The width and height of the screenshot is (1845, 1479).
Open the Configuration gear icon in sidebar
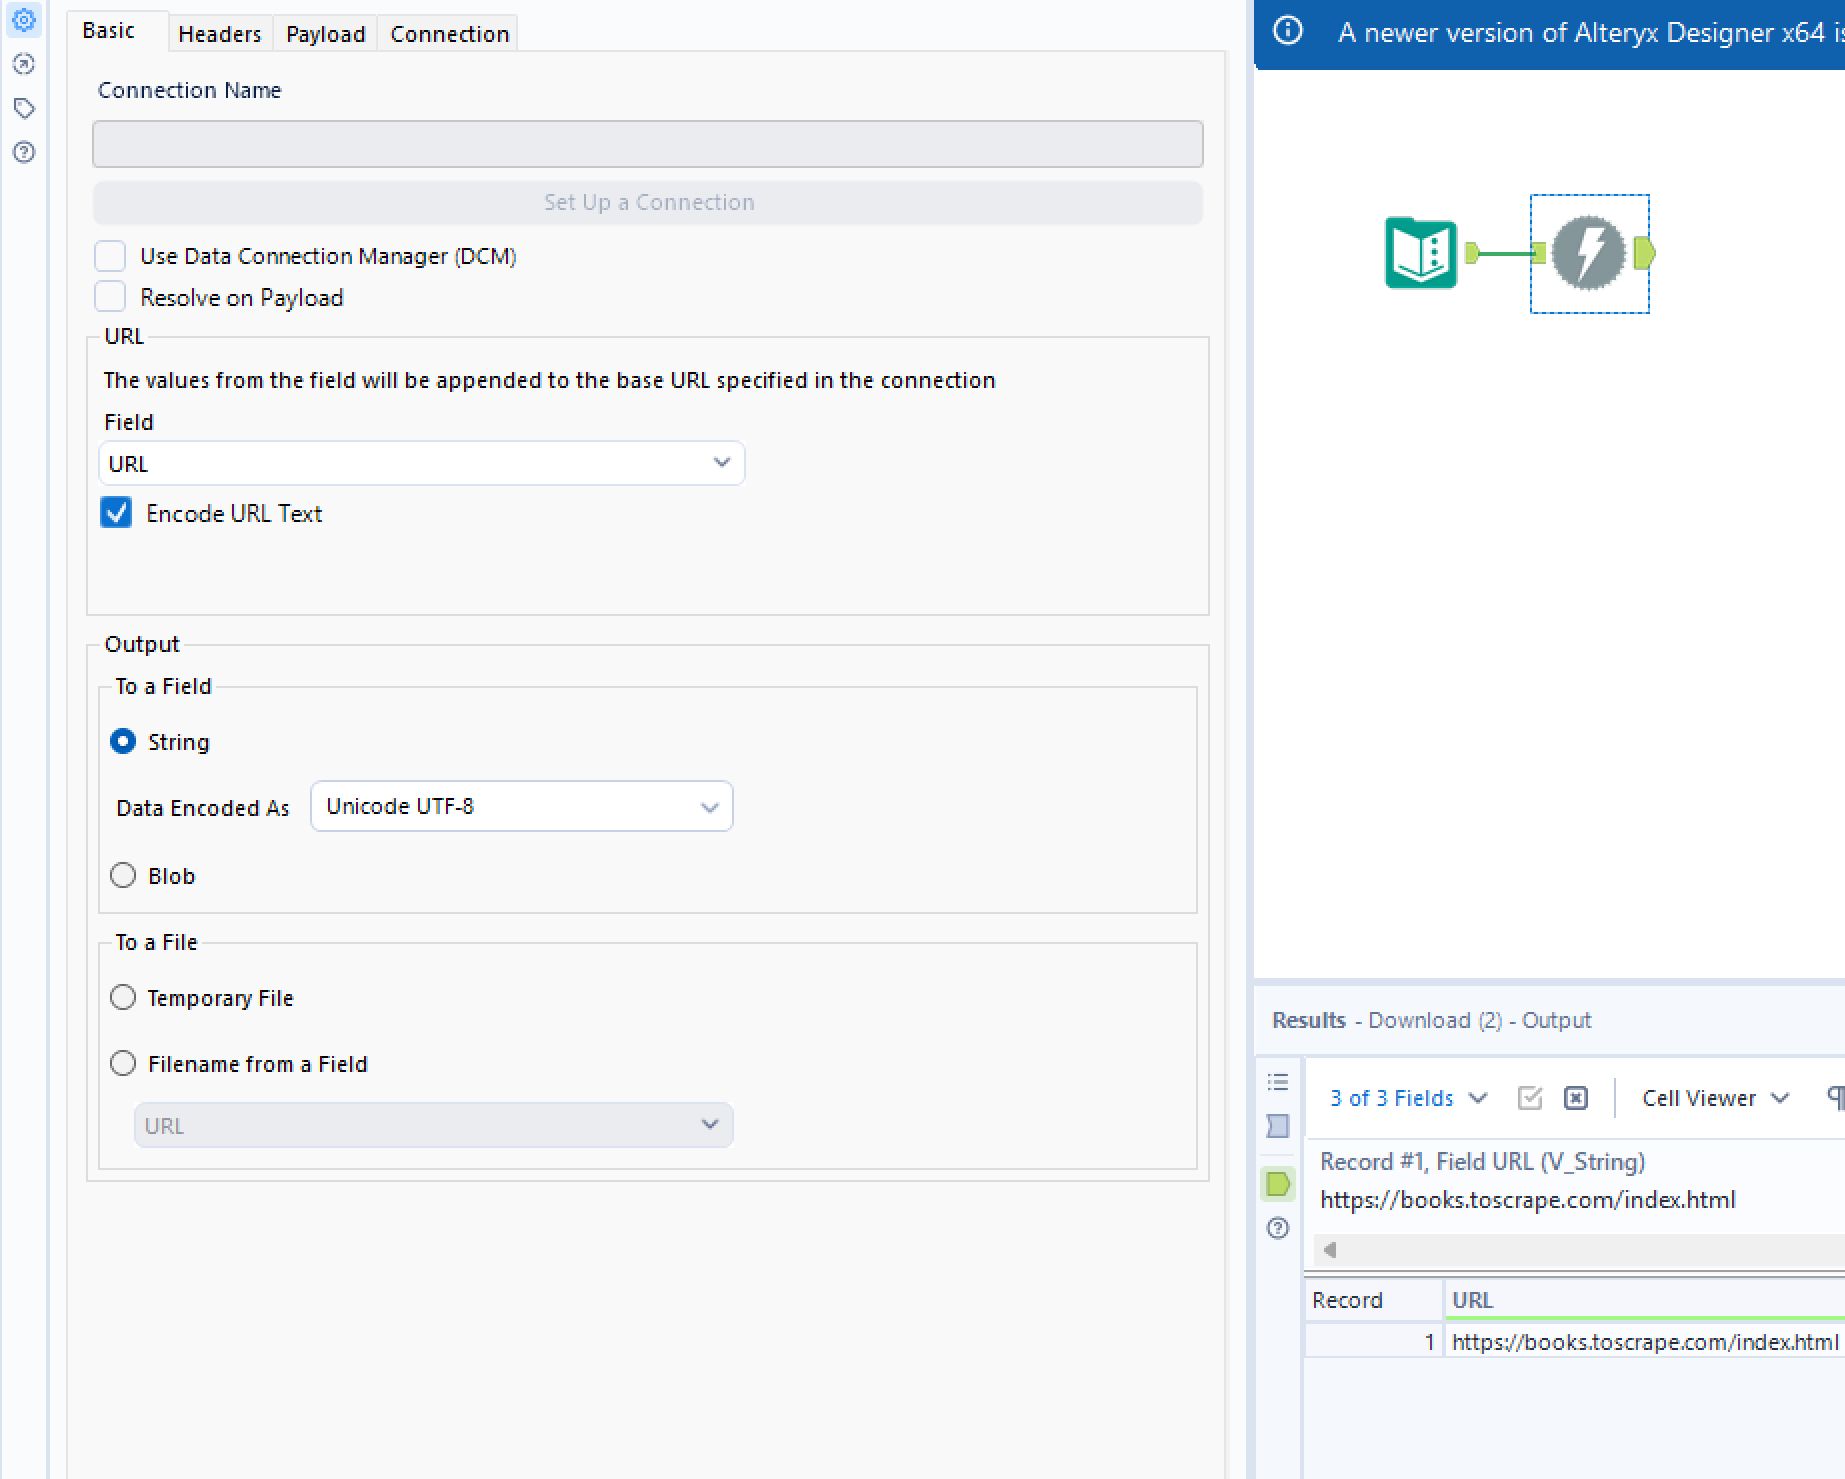tap(24, 20)
